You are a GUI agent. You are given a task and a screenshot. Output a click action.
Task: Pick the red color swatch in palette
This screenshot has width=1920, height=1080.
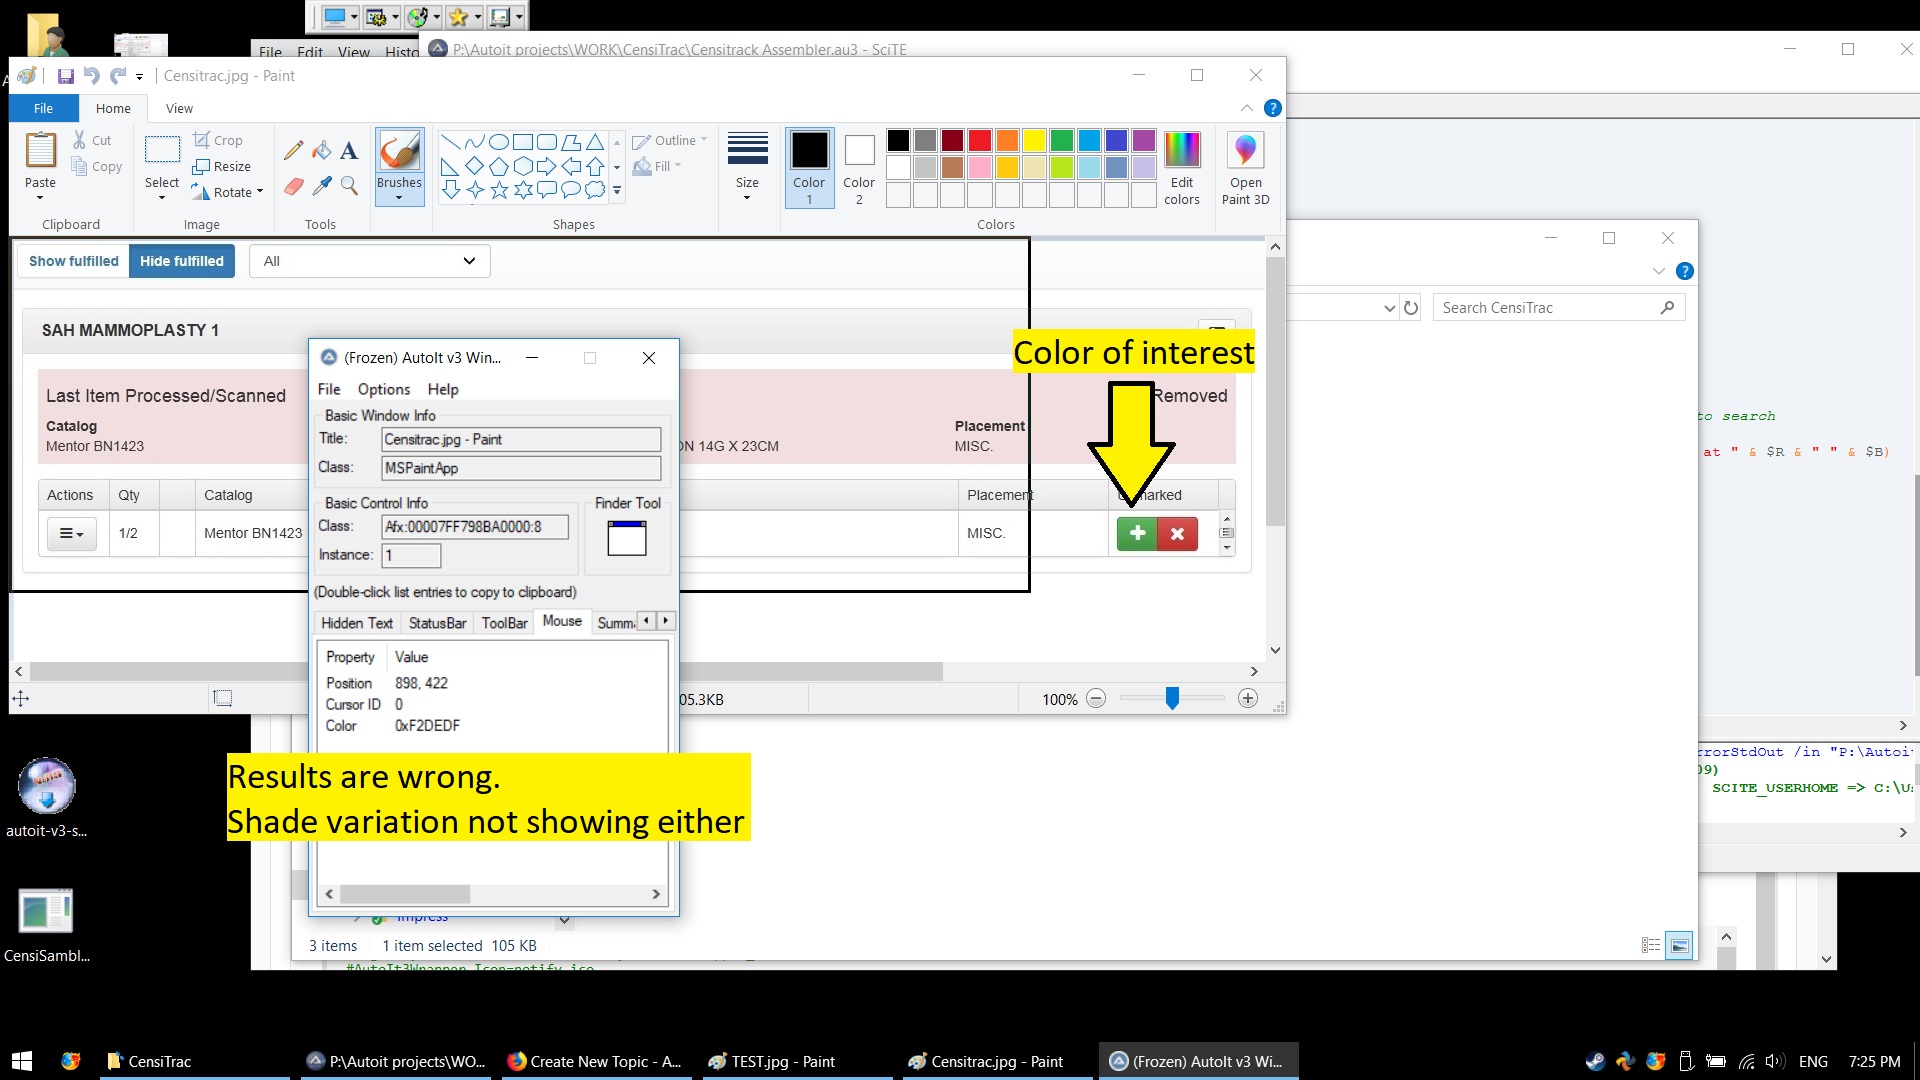coord(980,141)
